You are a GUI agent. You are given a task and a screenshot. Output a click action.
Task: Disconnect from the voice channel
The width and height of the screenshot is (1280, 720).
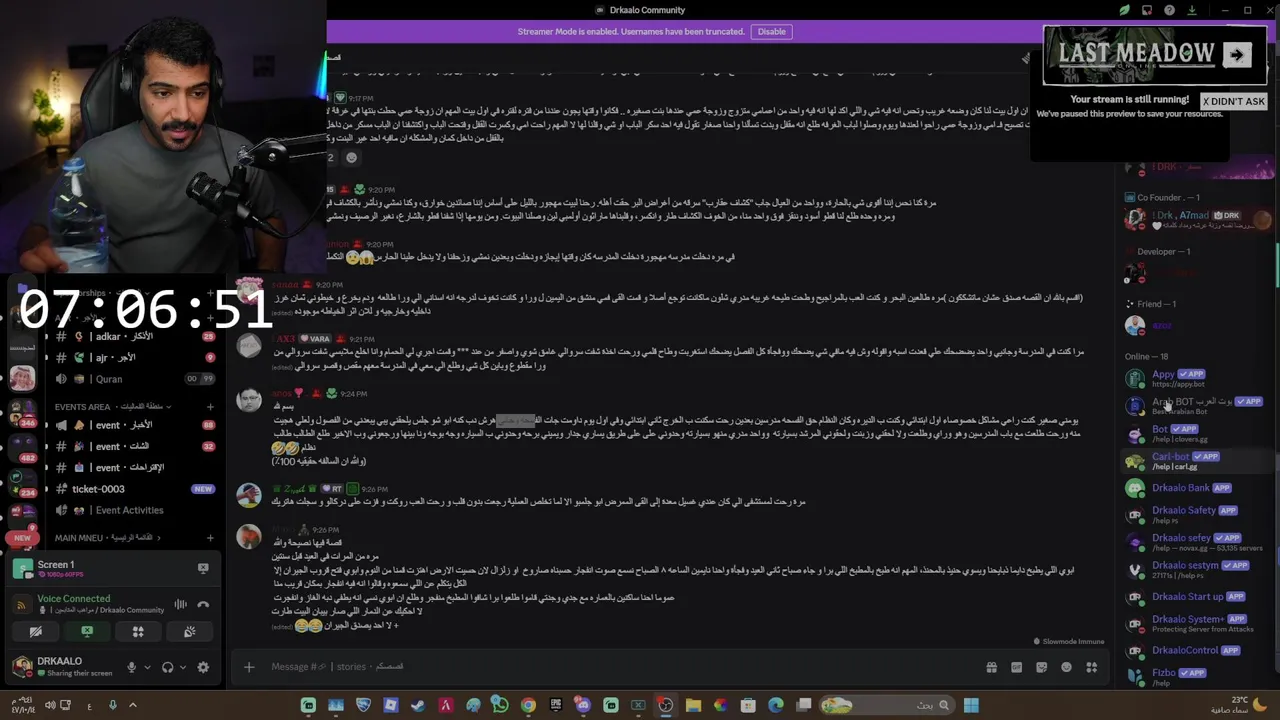(x=203, y=604)
